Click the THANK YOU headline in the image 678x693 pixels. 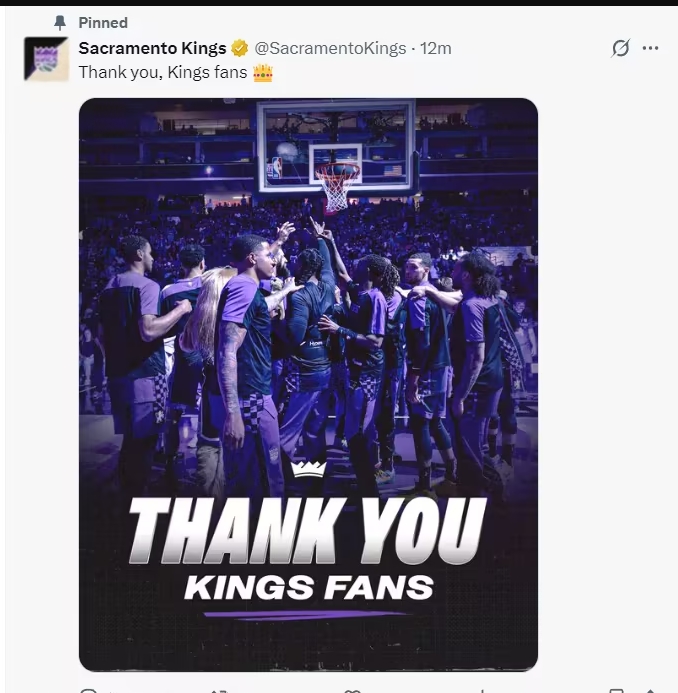308,531
